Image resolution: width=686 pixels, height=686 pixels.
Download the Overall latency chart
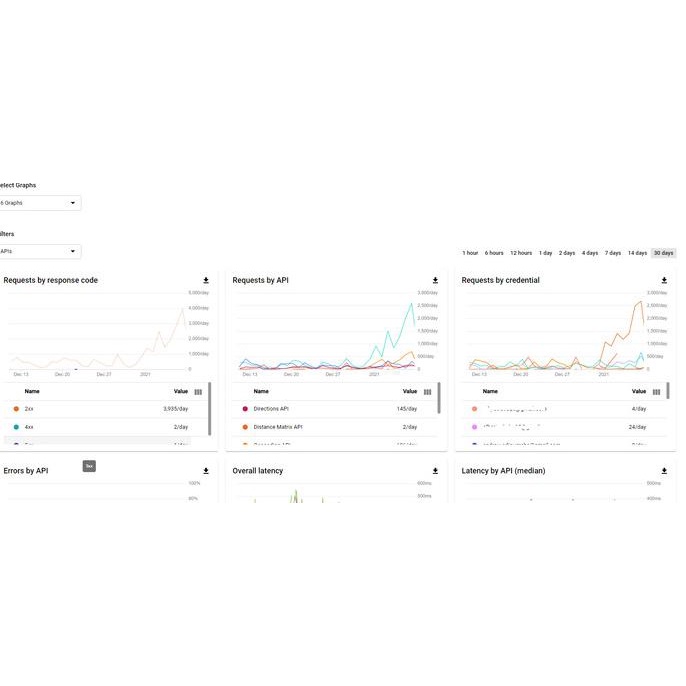[435, 471]
